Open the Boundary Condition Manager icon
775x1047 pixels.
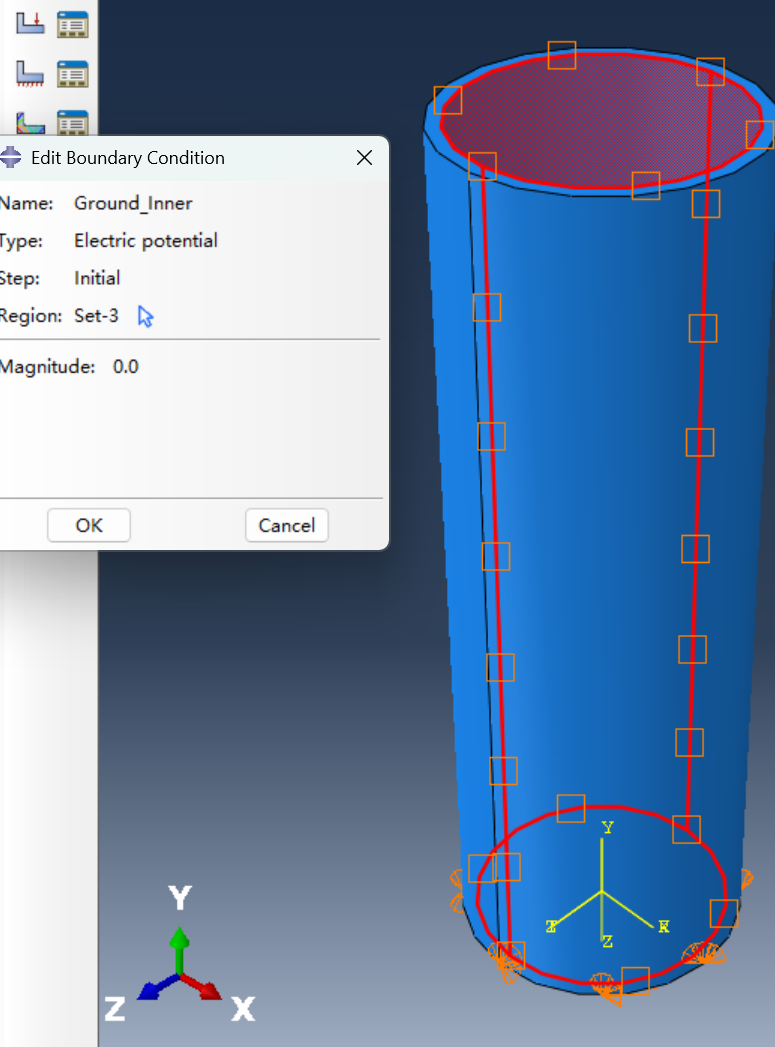tap(72, 73)
